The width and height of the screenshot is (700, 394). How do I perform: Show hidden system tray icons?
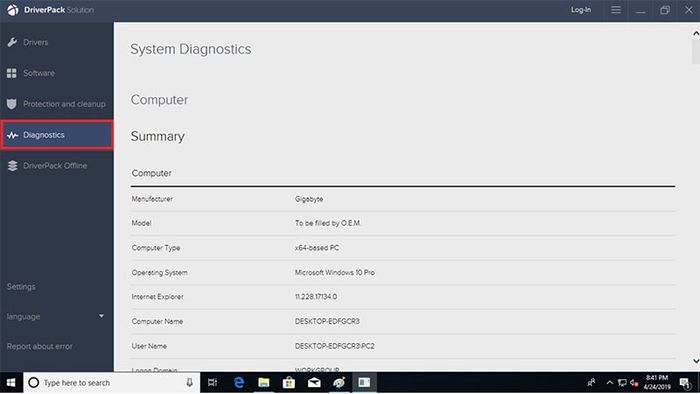tap(609, 382)
